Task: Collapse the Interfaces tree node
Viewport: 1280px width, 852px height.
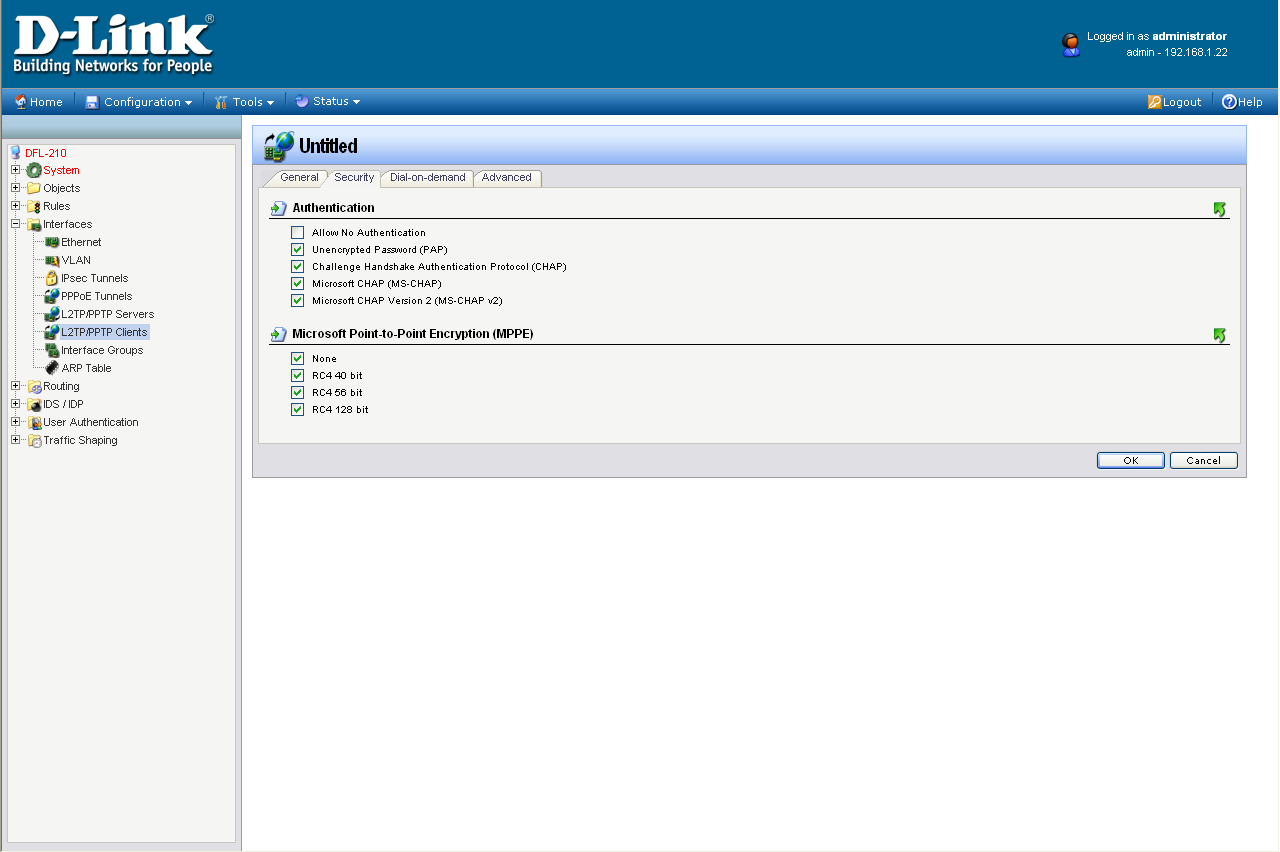Action: tap(16, 224)
